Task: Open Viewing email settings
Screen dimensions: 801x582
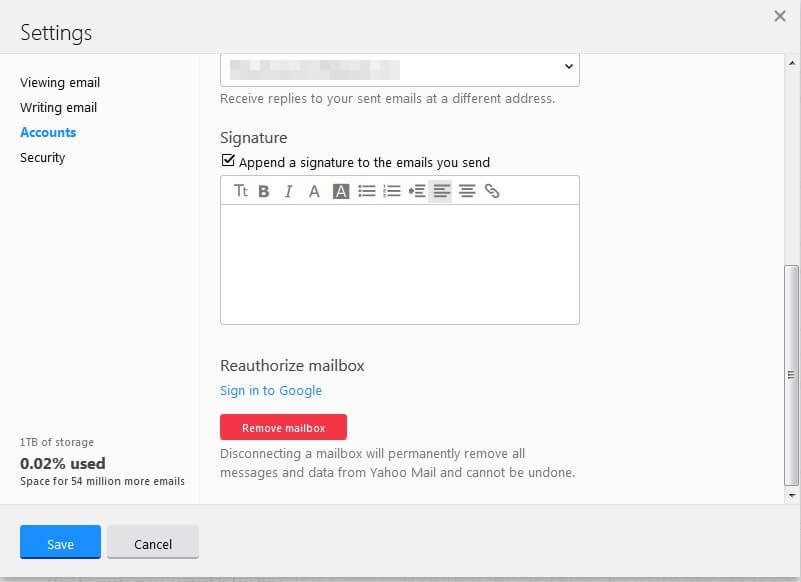Action: (x=60, y=82)
